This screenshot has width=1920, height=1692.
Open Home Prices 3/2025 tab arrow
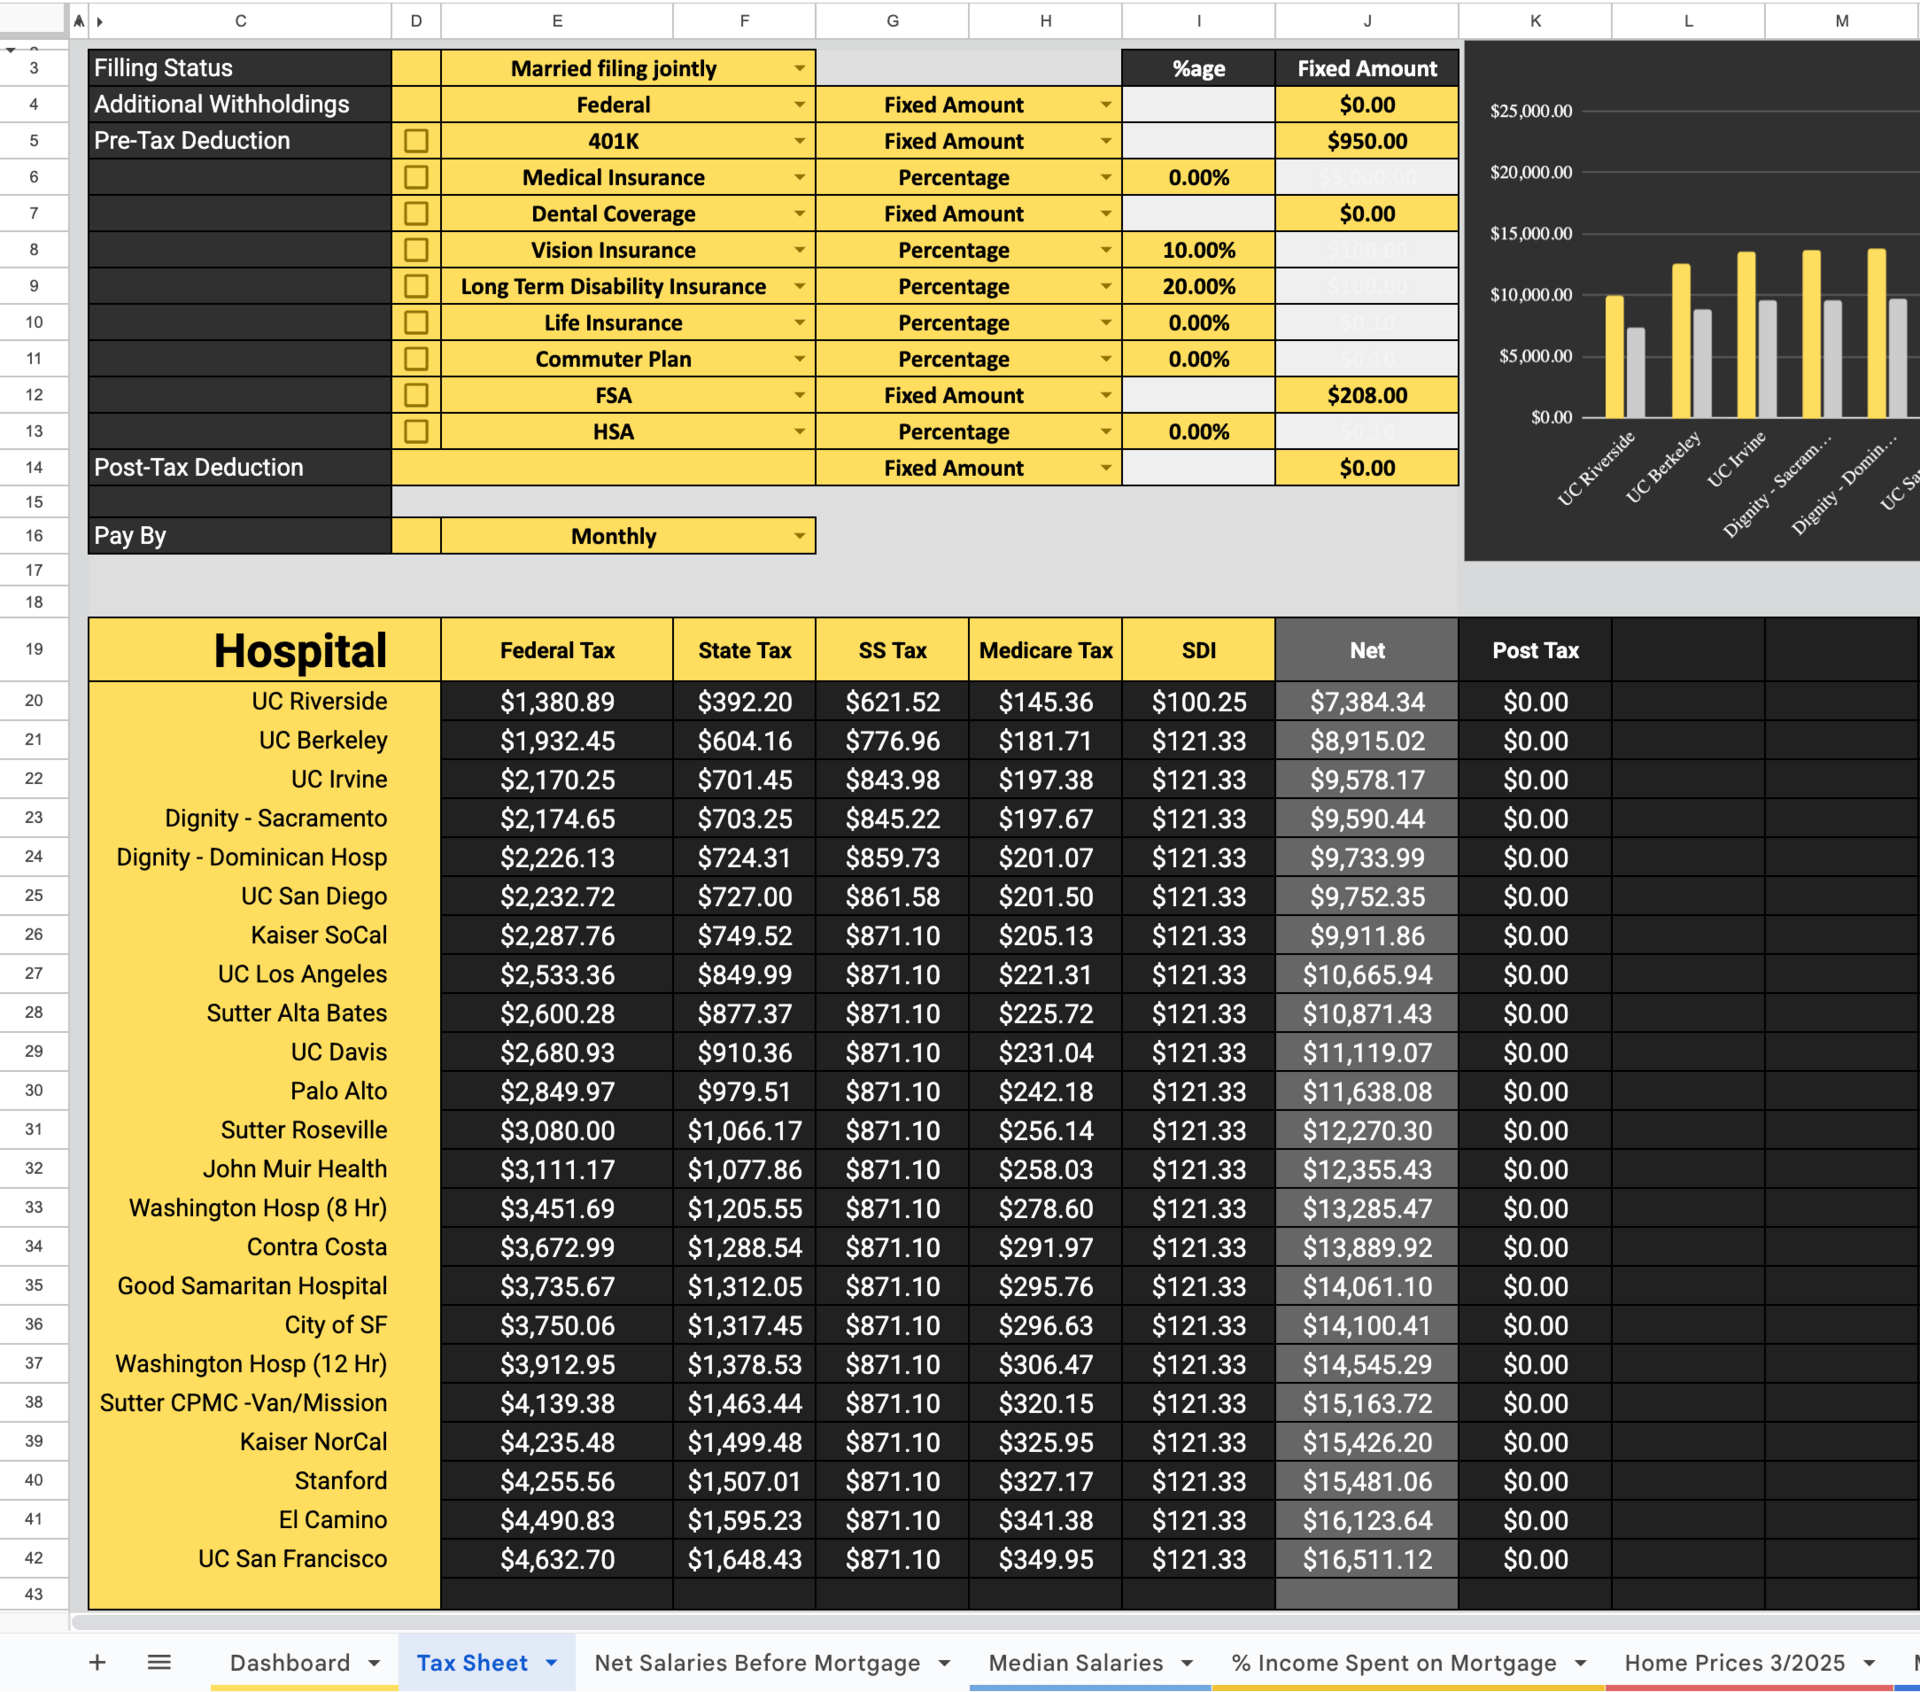click(x=1869, y=1663)
